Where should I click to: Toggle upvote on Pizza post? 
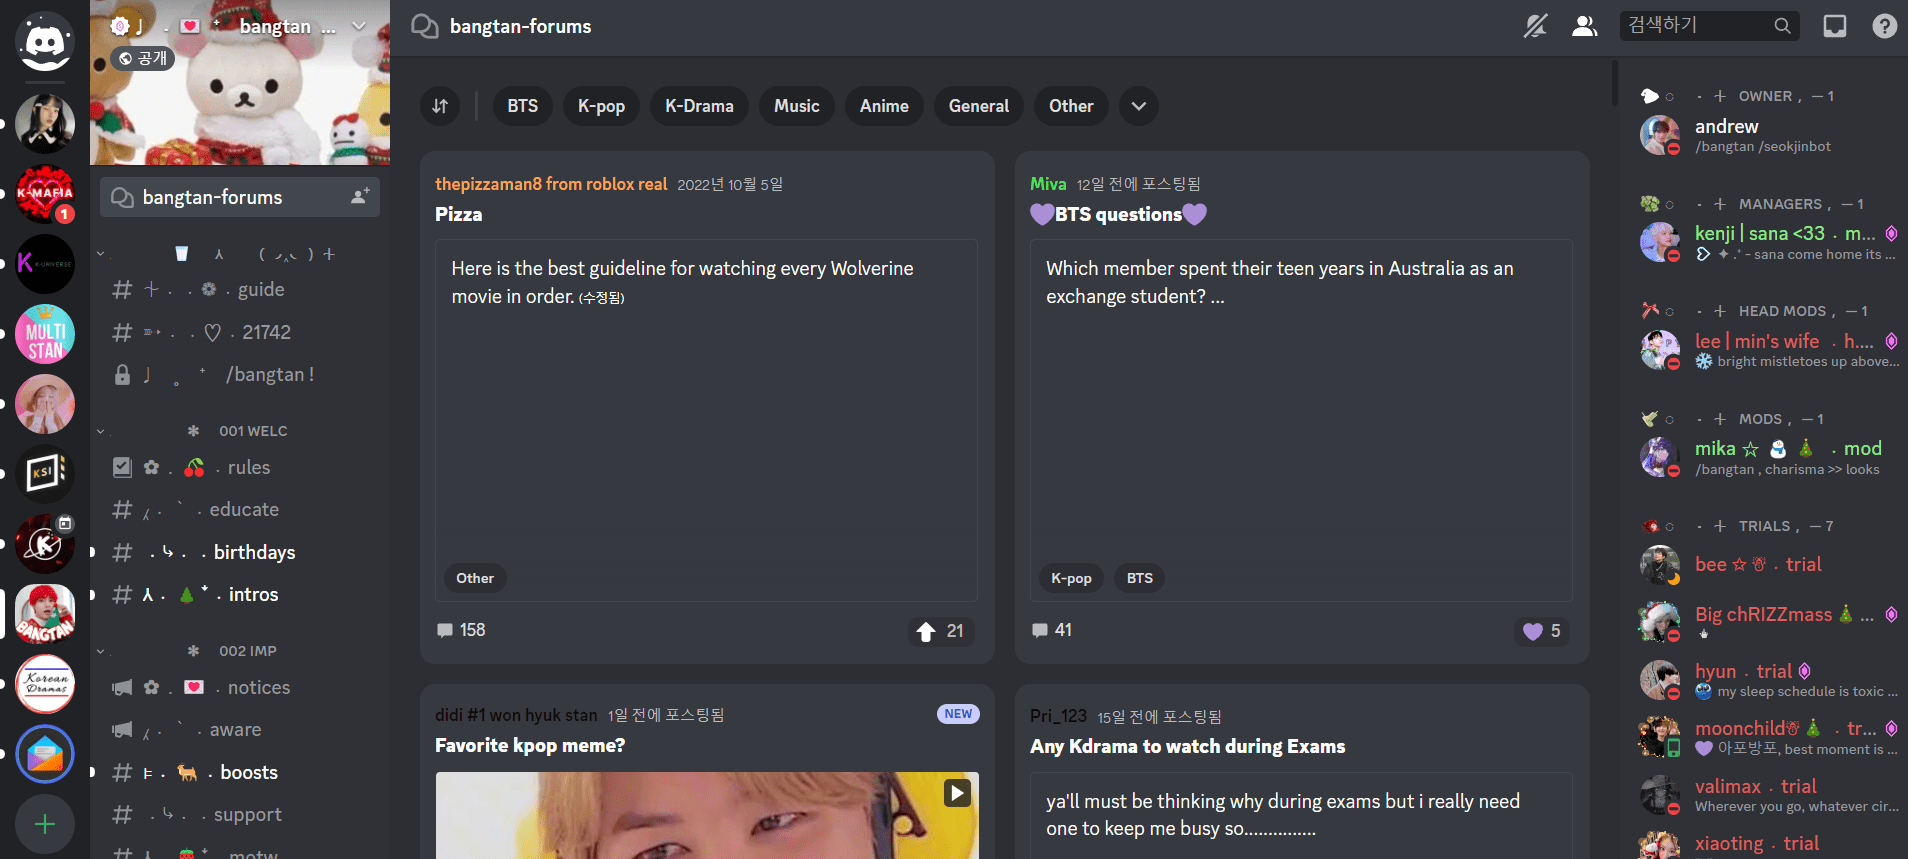(940, 631)
